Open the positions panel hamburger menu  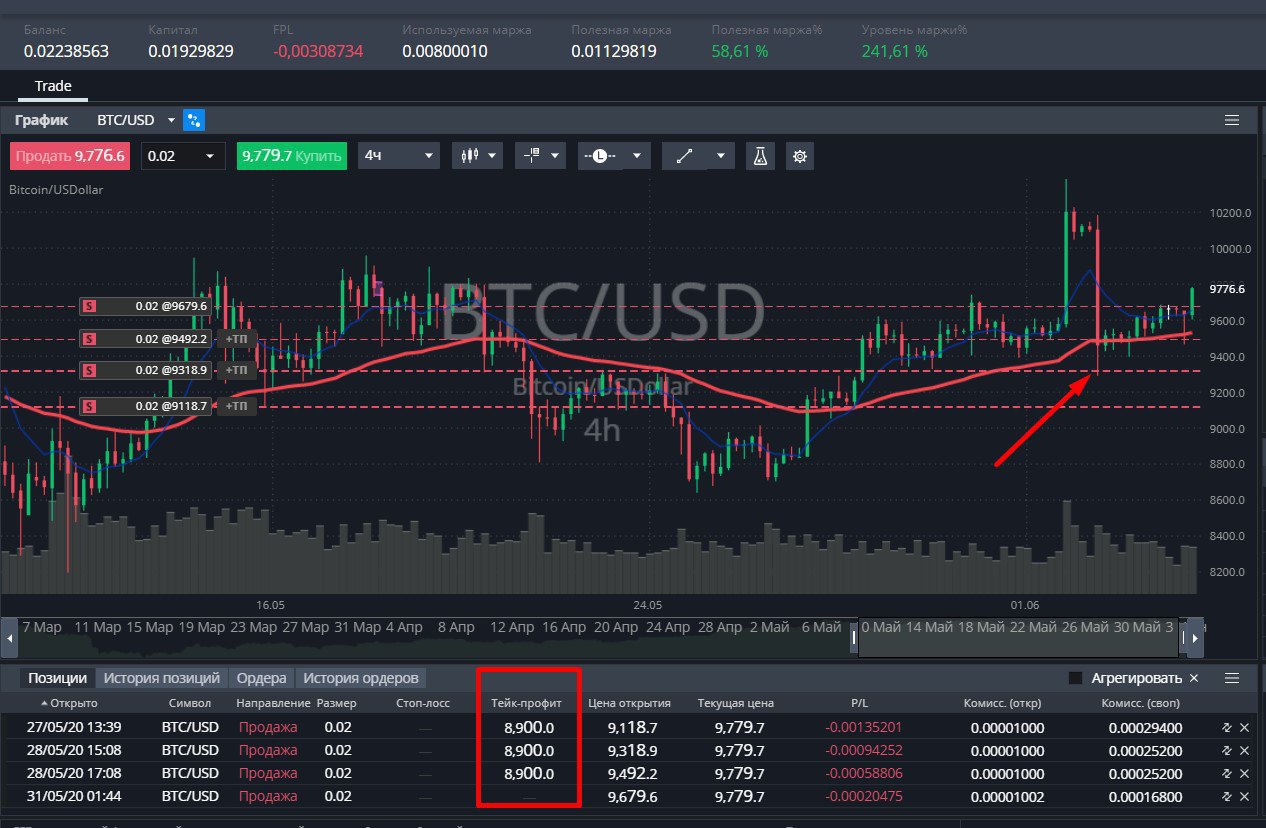1232,678
